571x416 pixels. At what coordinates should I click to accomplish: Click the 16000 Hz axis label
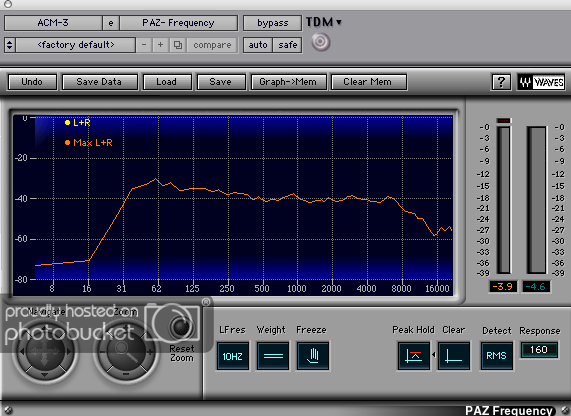(437, 289)
